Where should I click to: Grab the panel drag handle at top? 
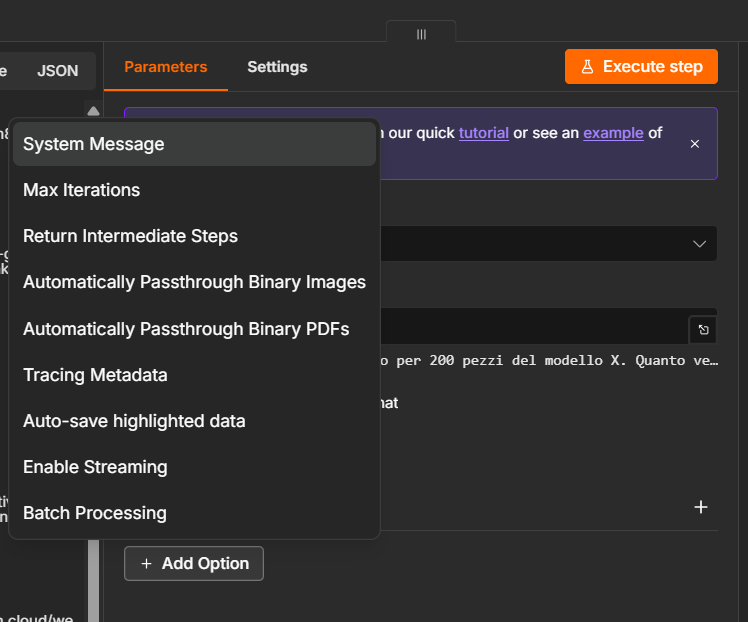point(421,34)
